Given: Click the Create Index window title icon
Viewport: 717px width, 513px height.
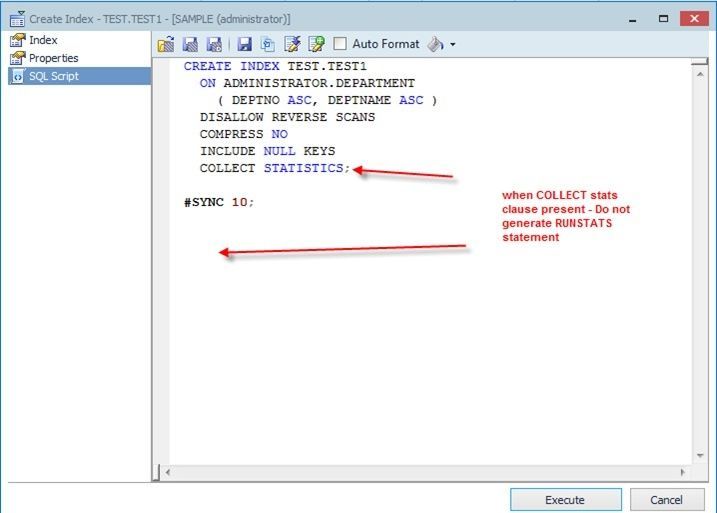Looking at the screenshot, I should point(17,19).
